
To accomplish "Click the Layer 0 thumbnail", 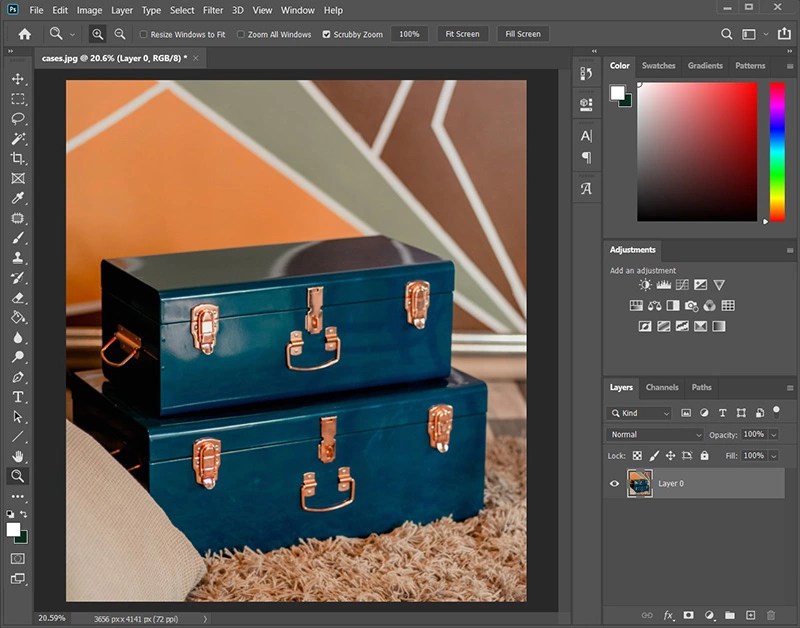I will [x=639, y=484].
